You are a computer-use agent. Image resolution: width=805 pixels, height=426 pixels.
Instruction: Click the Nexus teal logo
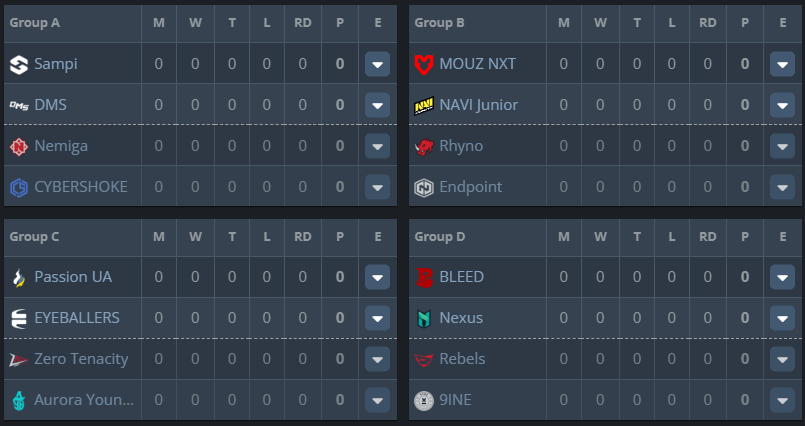424,318
